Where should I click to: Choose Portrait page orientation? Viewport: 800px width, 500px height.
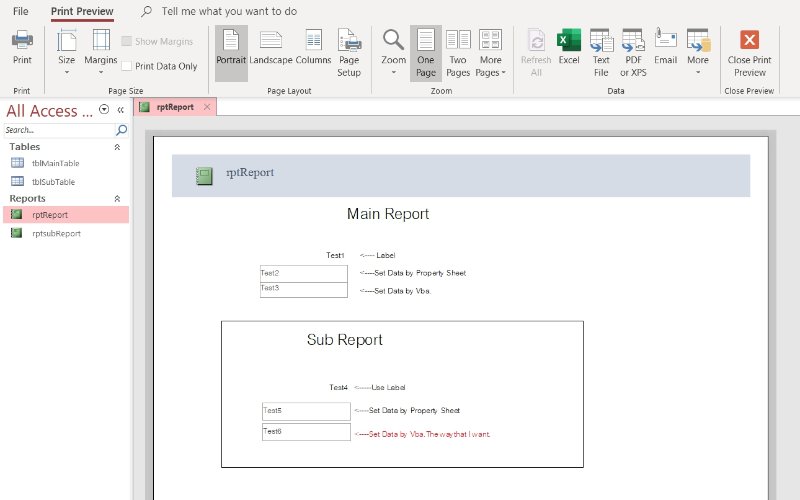click(x=231, y=47)
